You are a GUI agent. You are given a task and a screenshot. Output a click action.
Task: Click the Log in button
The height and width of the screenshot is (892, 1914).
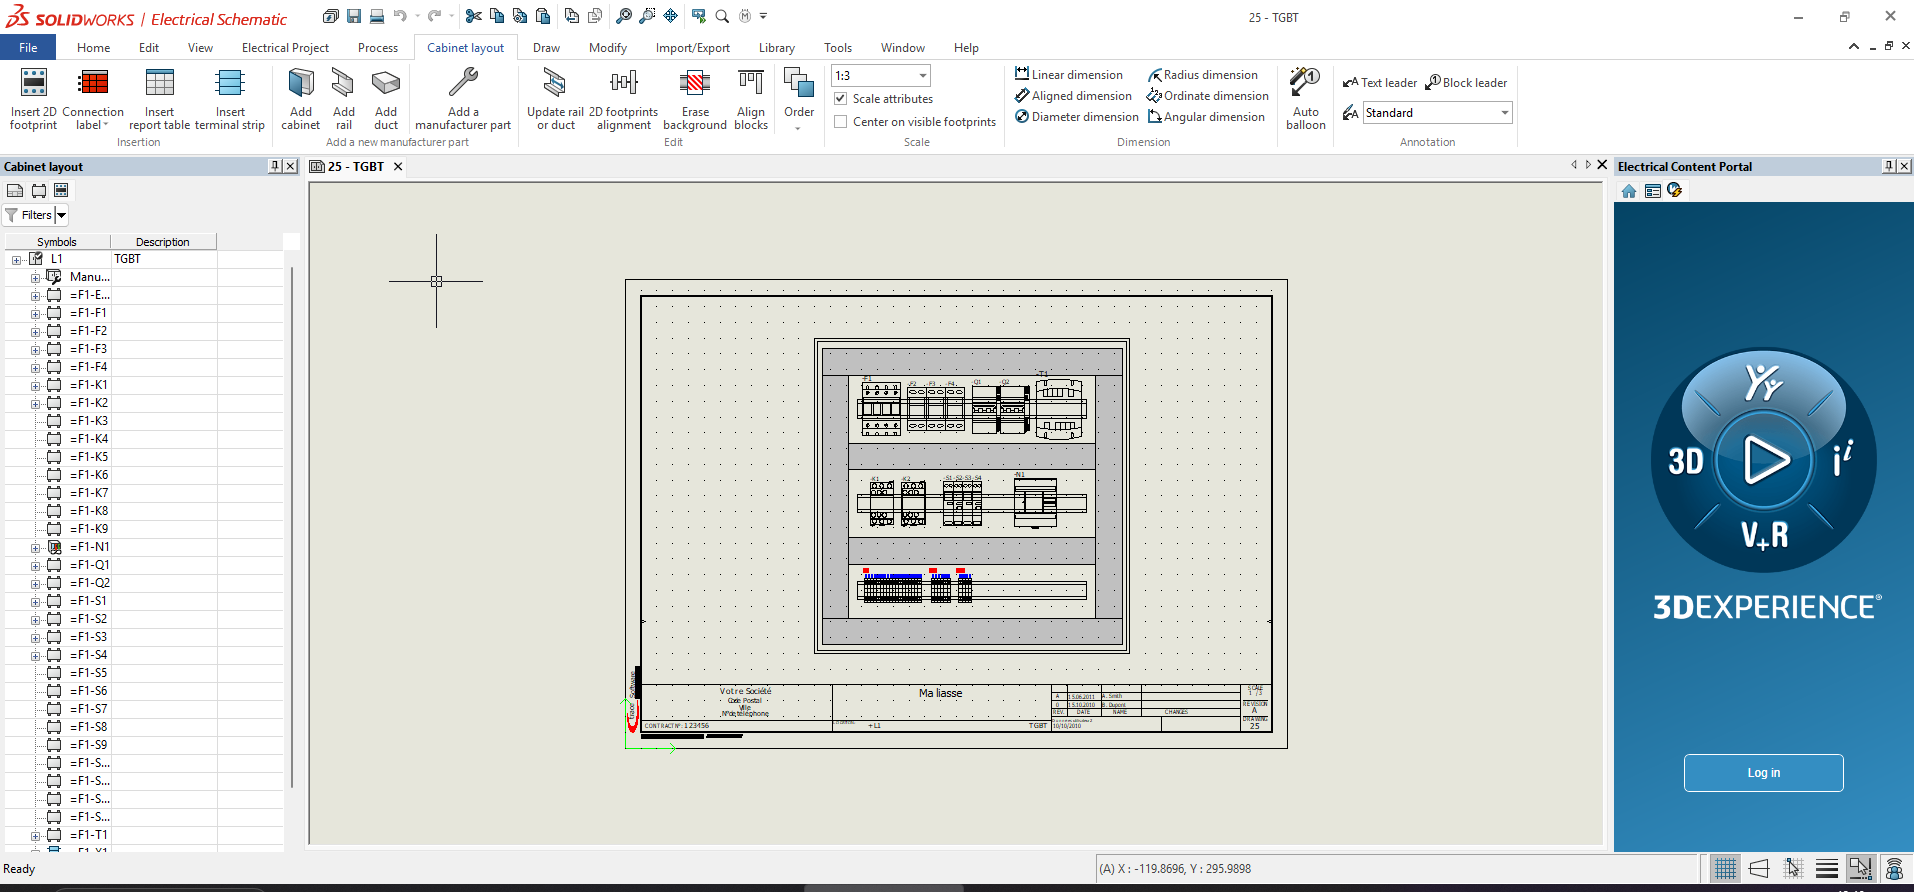1763,773
